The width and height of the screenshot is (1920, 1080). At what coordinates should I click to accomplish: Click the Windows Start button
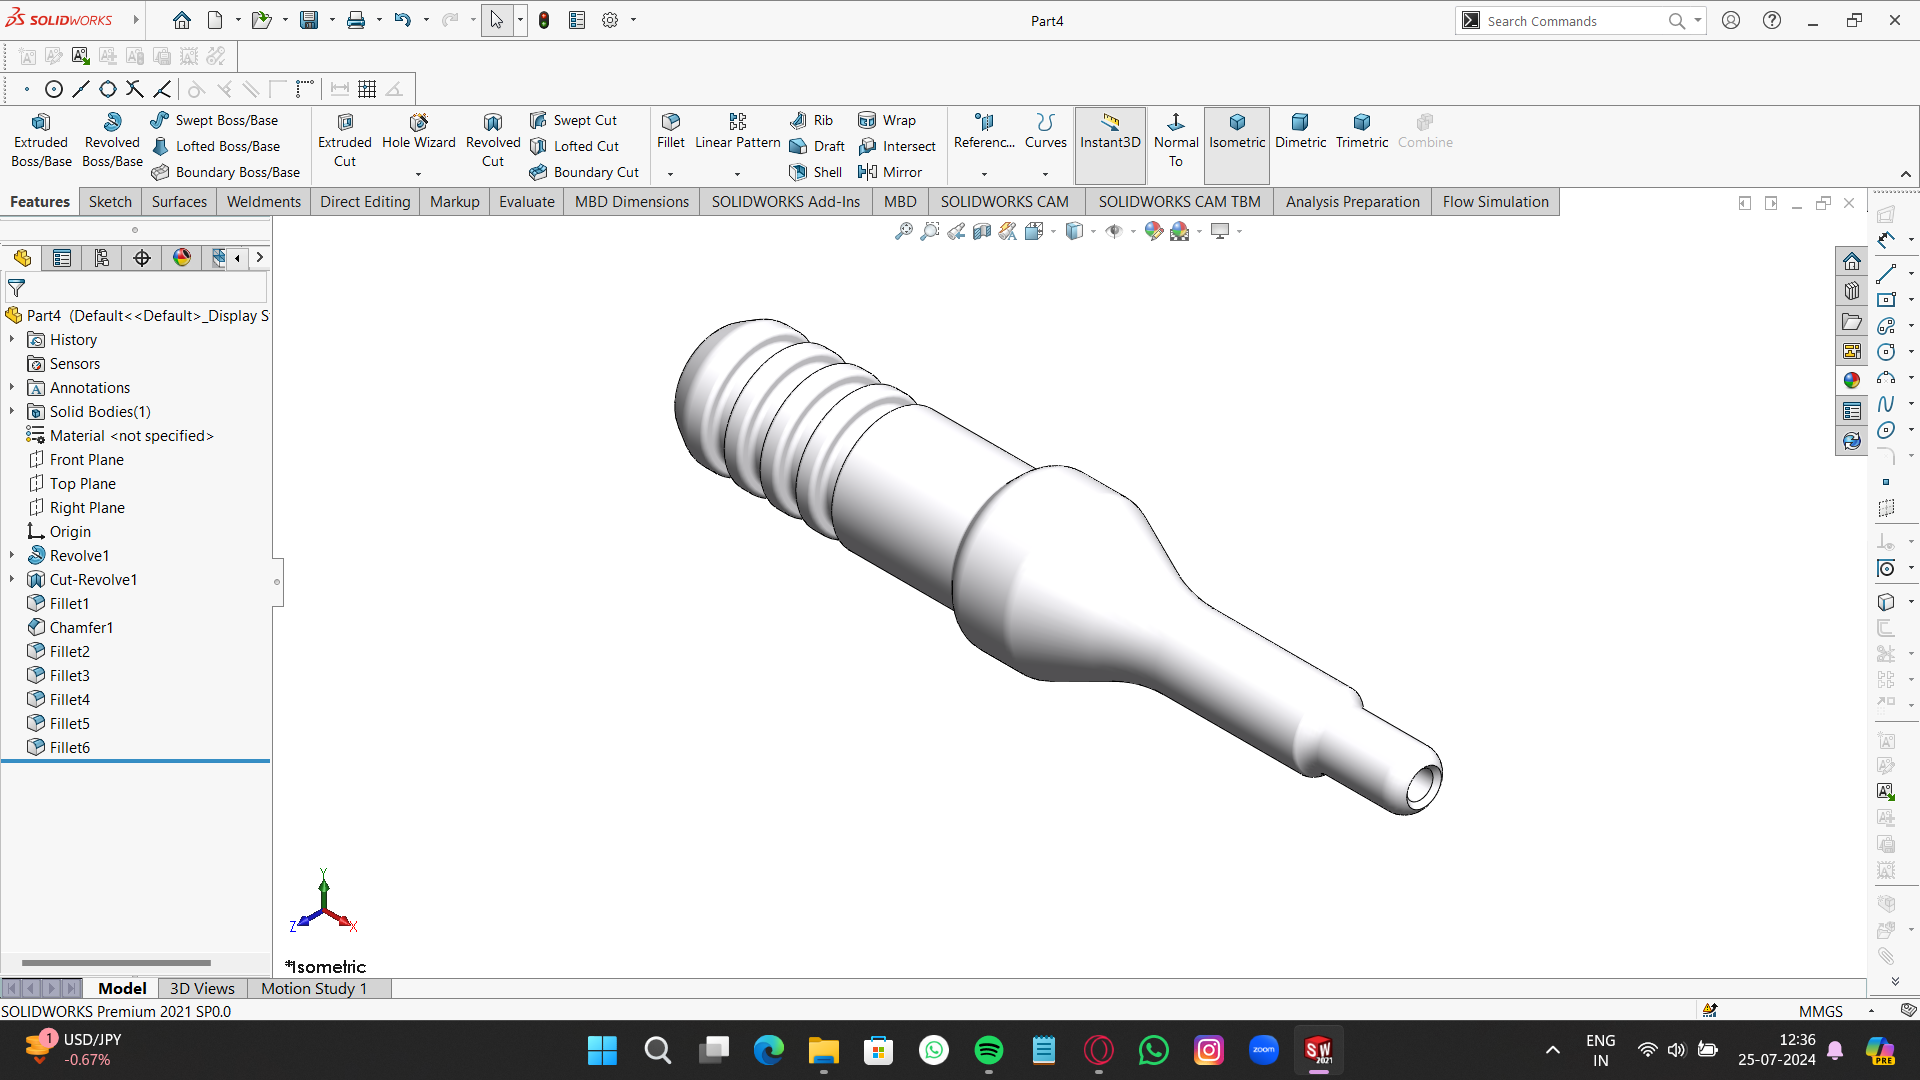pos(602,1050)
